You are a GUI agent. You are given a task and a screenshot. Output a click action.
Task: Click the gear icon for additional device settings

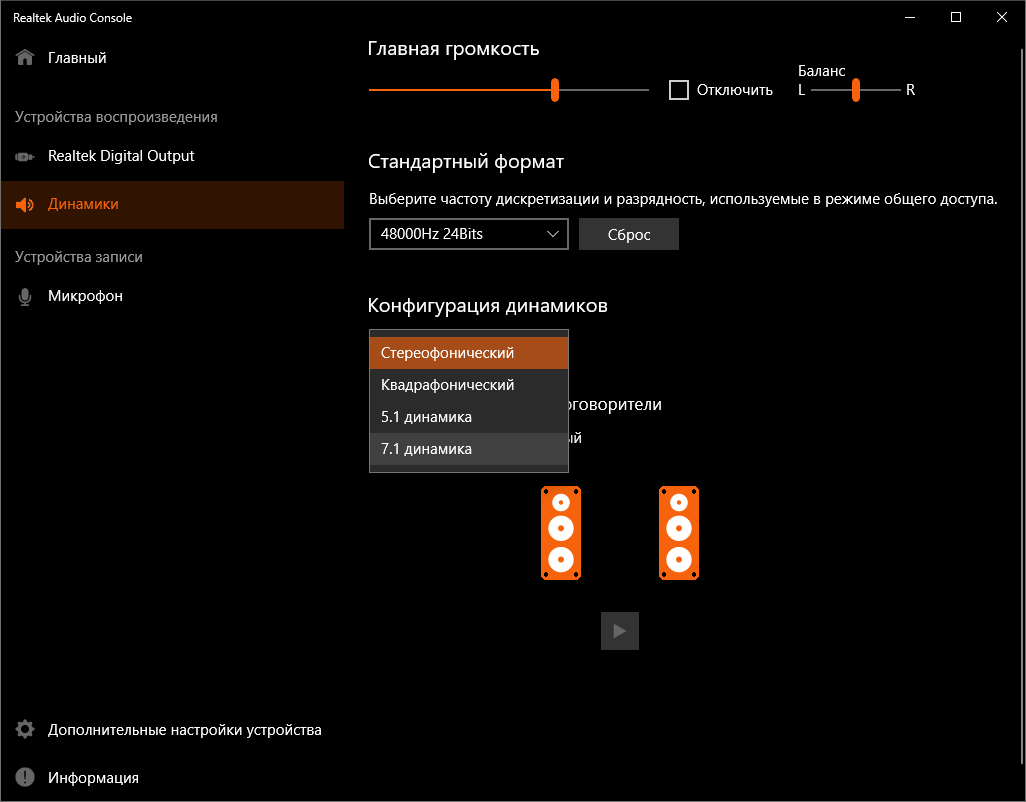[25, 730]
